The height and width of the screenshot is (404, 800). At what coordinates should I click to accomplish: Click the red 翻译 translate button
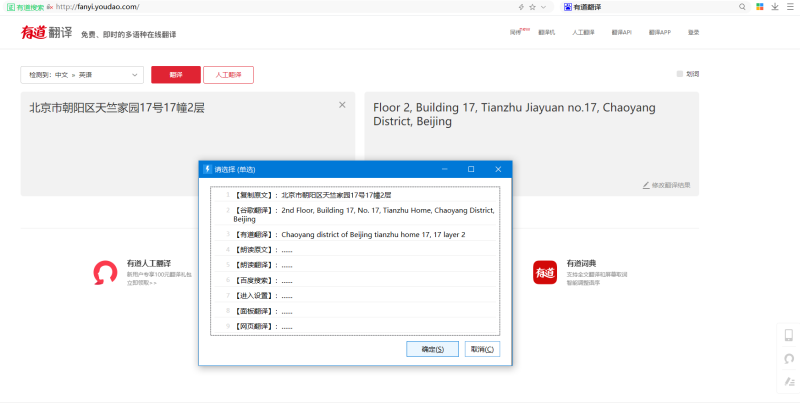176,75
